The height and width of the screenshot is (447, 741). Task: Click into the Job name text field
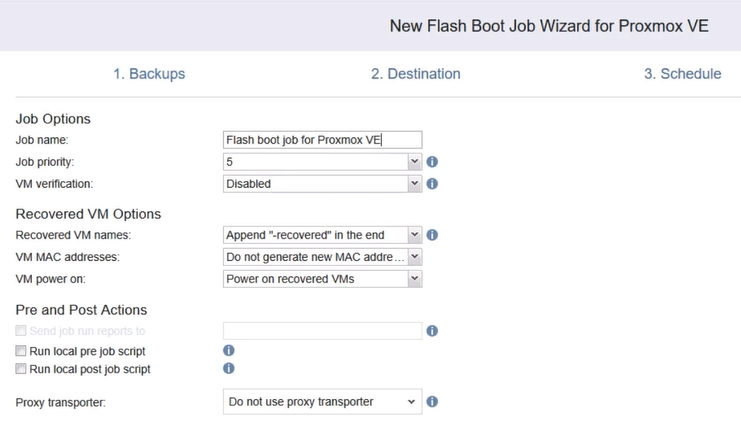point(322,140)
